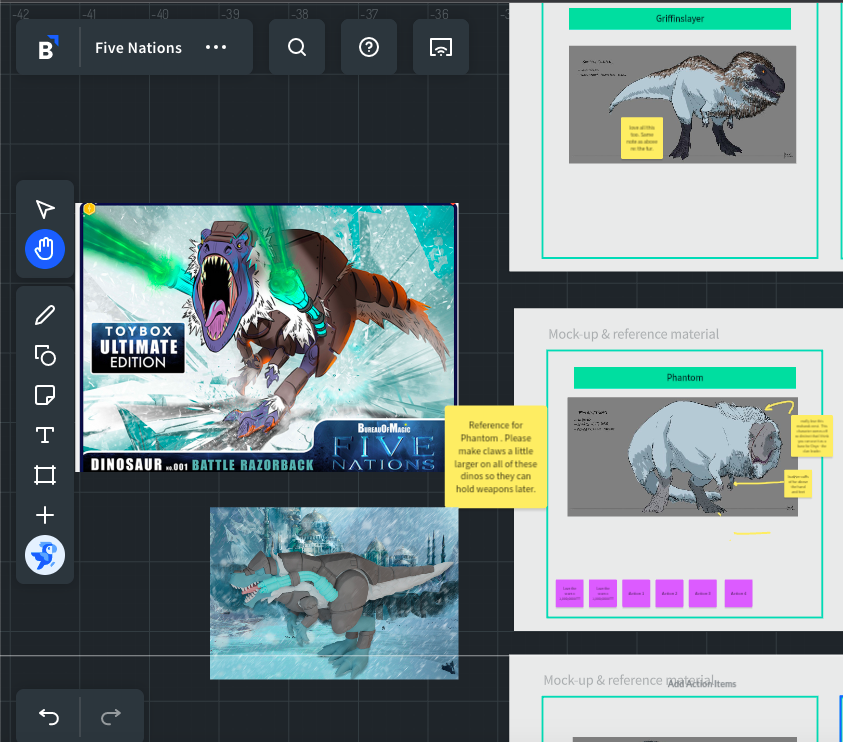Click the Action 2 magenta note
Viewport: 843px width, 742px height.
pos(669,594)
